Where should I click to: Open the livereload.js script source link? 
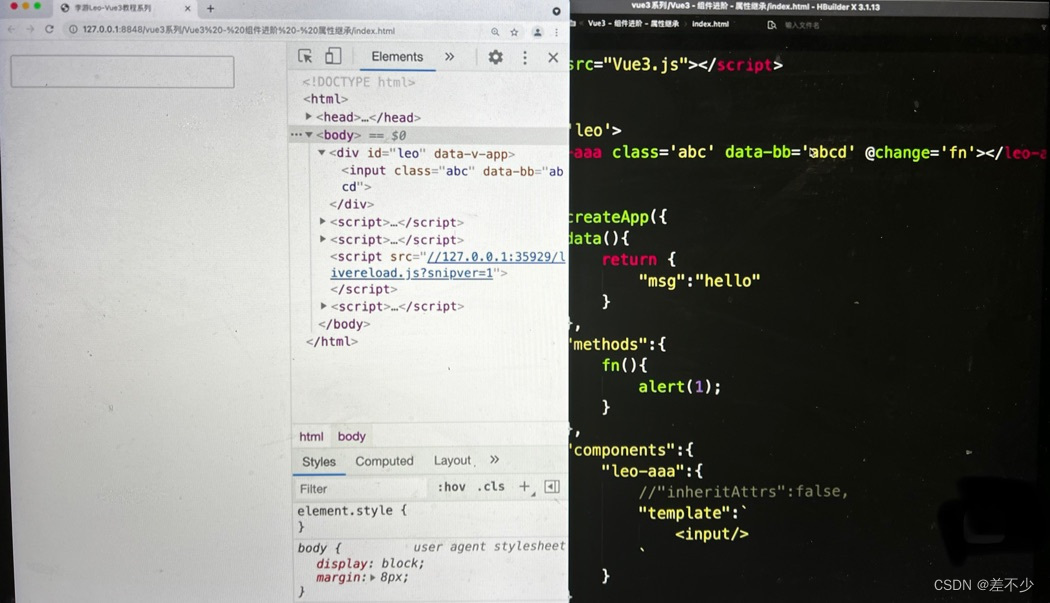(x=447, y=265)
